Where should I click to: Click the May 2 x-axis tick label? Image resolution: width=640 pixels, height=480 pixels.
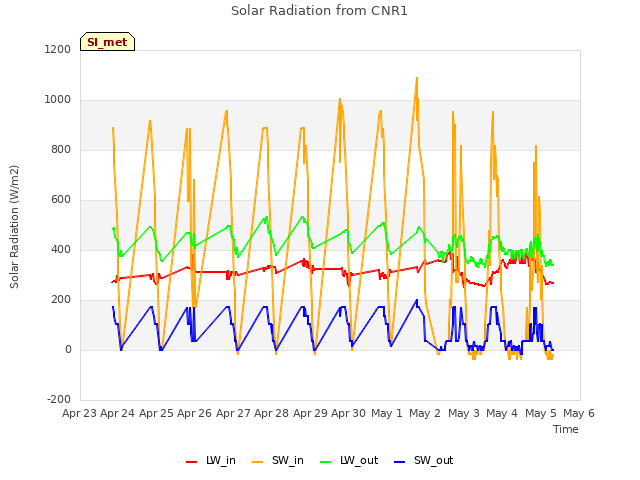[425, 413]
